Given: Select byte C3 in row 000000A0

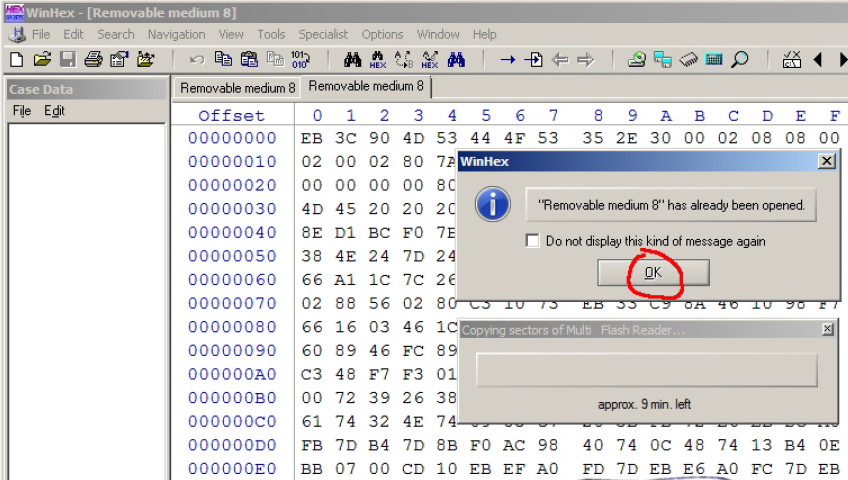Looking at the screenshot, I should coord(312,374).
